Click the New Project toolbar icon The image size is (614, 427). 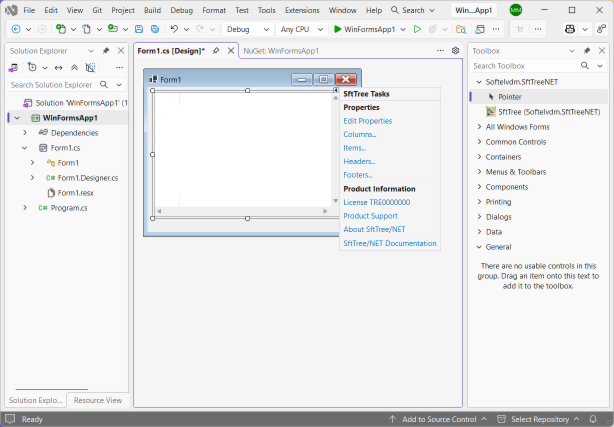pyautogui.click(x=61, y=29)
